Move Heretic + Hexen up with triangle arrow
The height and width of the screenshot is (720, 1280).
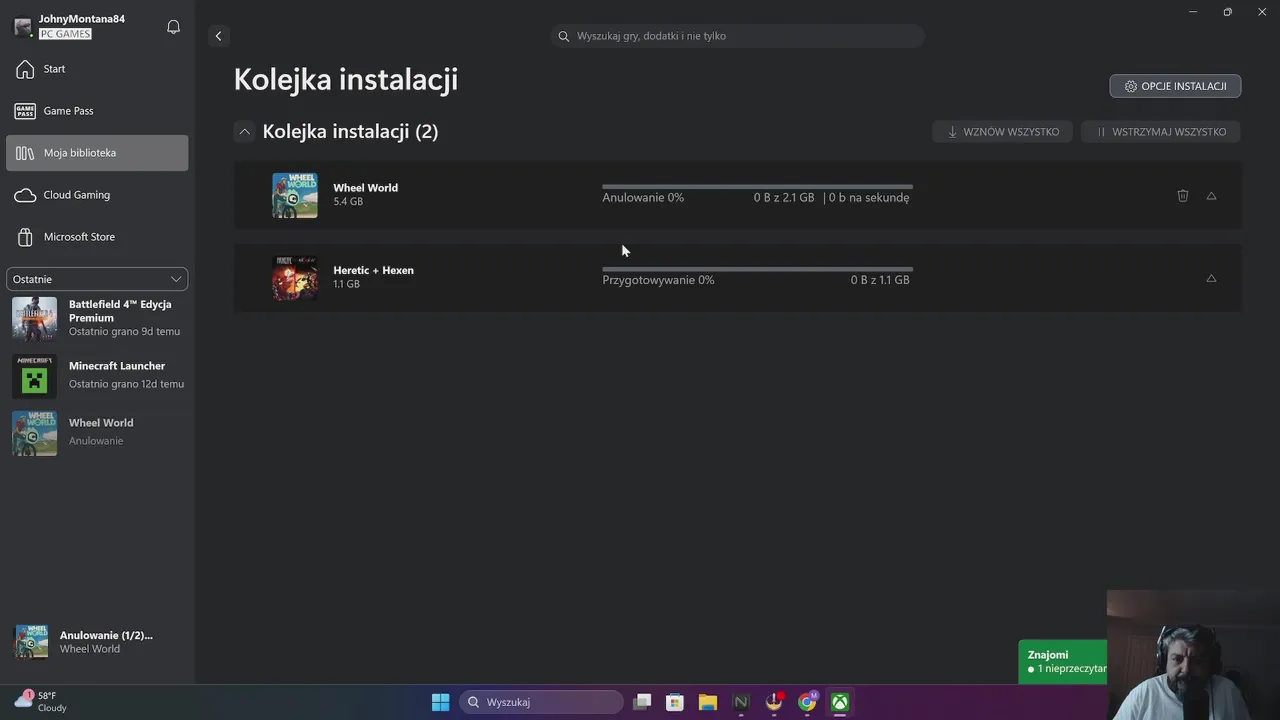tap(1211, 278)
